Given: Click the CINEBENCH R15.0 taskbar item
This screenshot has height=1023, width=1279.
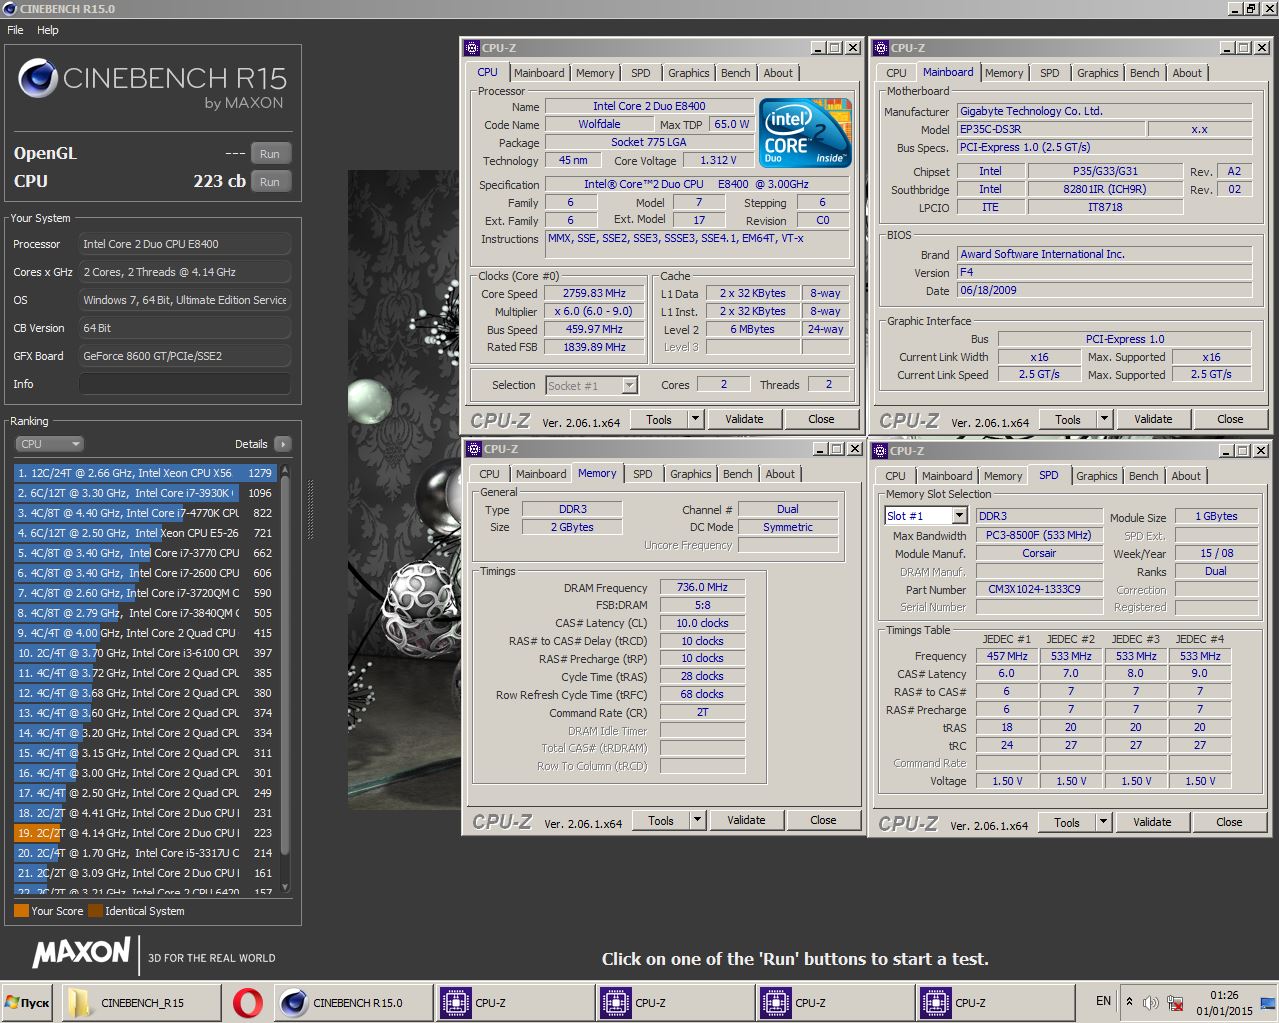Looking at the screenshot, I should 353,1002.
